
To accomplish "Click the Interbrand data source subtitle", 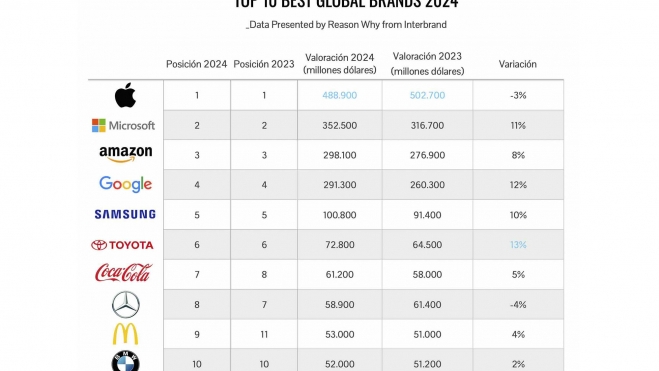I will pos(346,25).
